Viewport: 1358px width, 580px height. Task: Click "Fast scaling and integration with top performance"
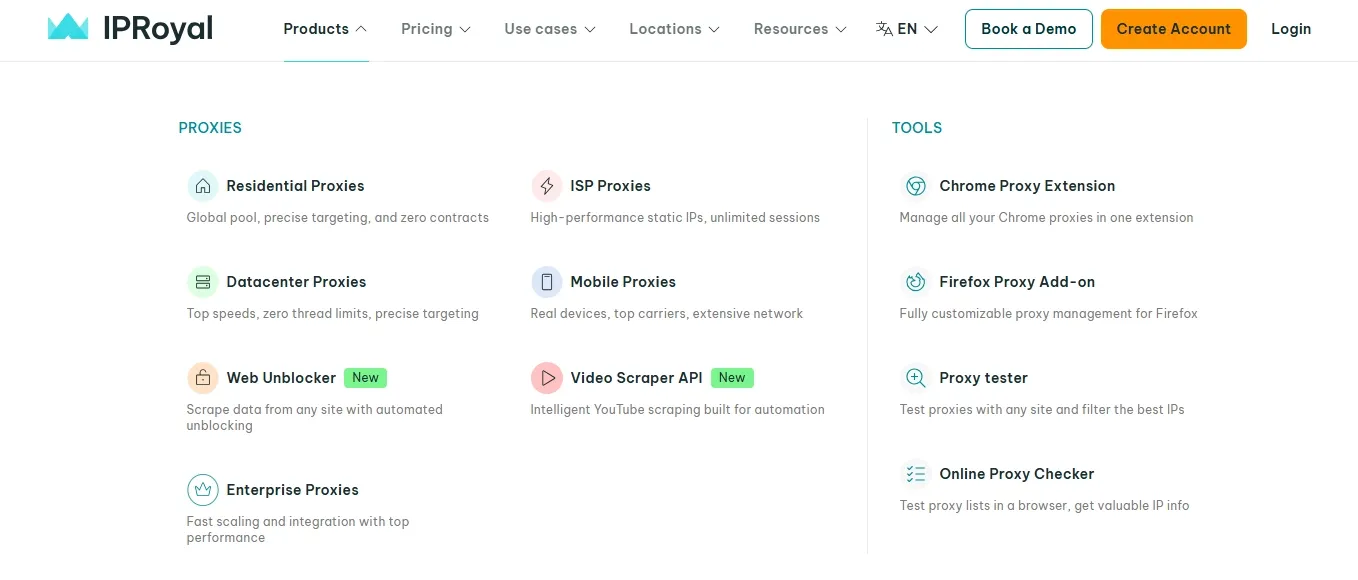[x=298, y=530]
